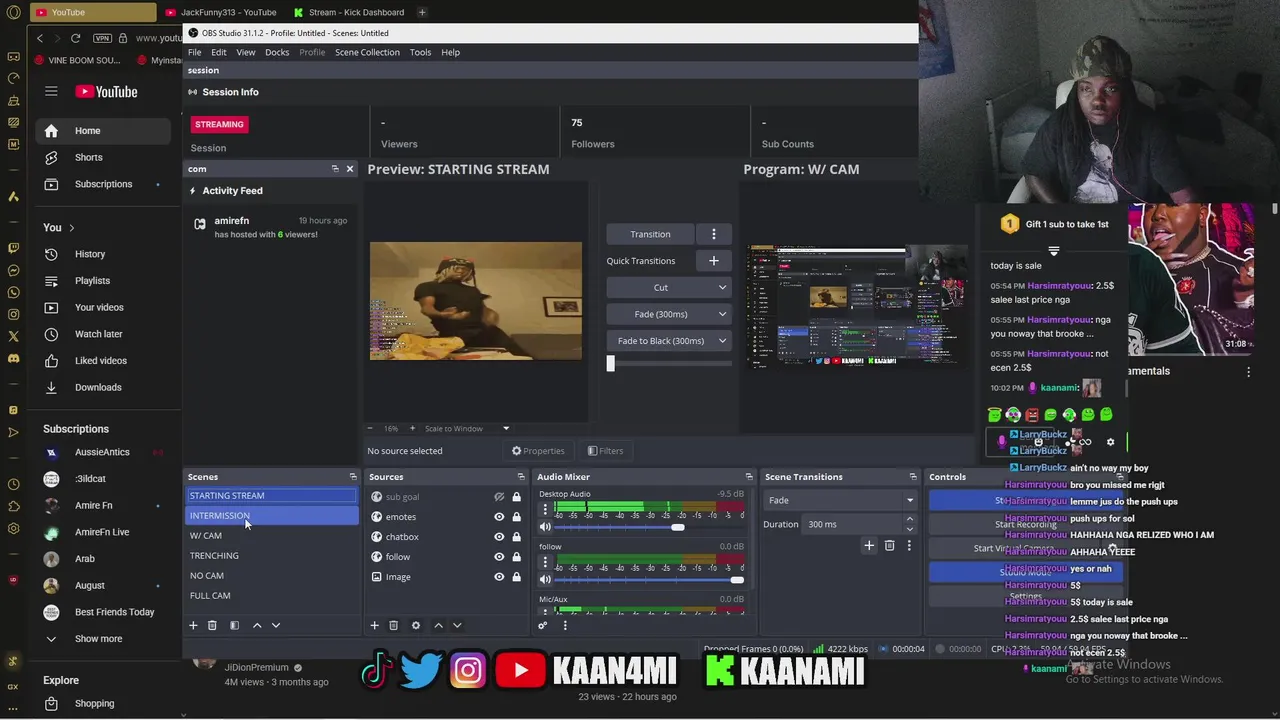1280x720 pixels.
Task: Open the Edit menu in OBS
Action: 219,52
